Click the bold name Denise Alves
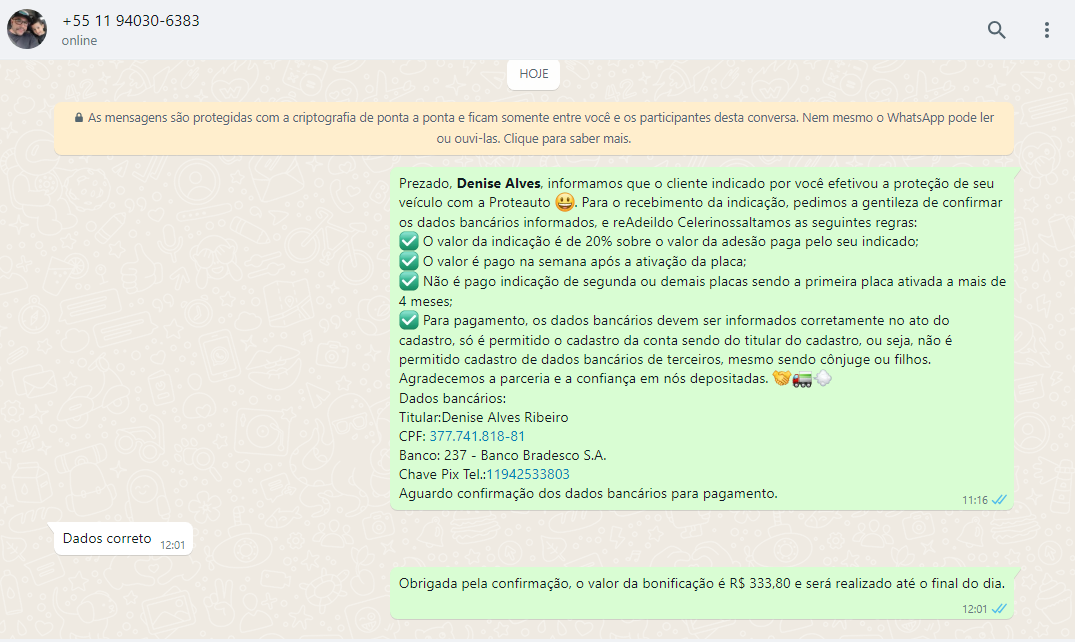This screenshot has width=1075, height=642. [x=498, y=184]
